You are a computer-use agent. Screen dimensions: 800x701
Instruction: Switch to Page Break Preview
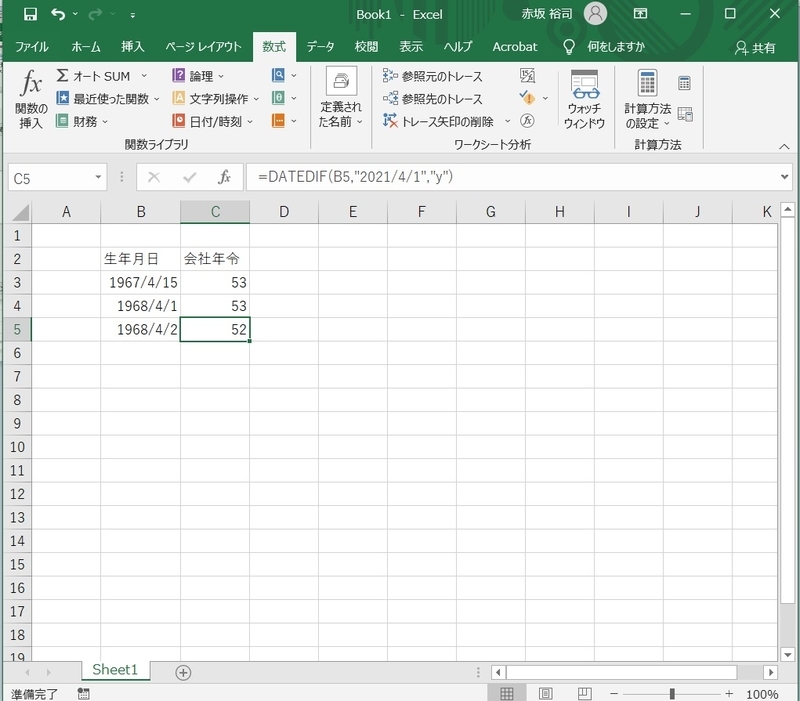(585, 693)
